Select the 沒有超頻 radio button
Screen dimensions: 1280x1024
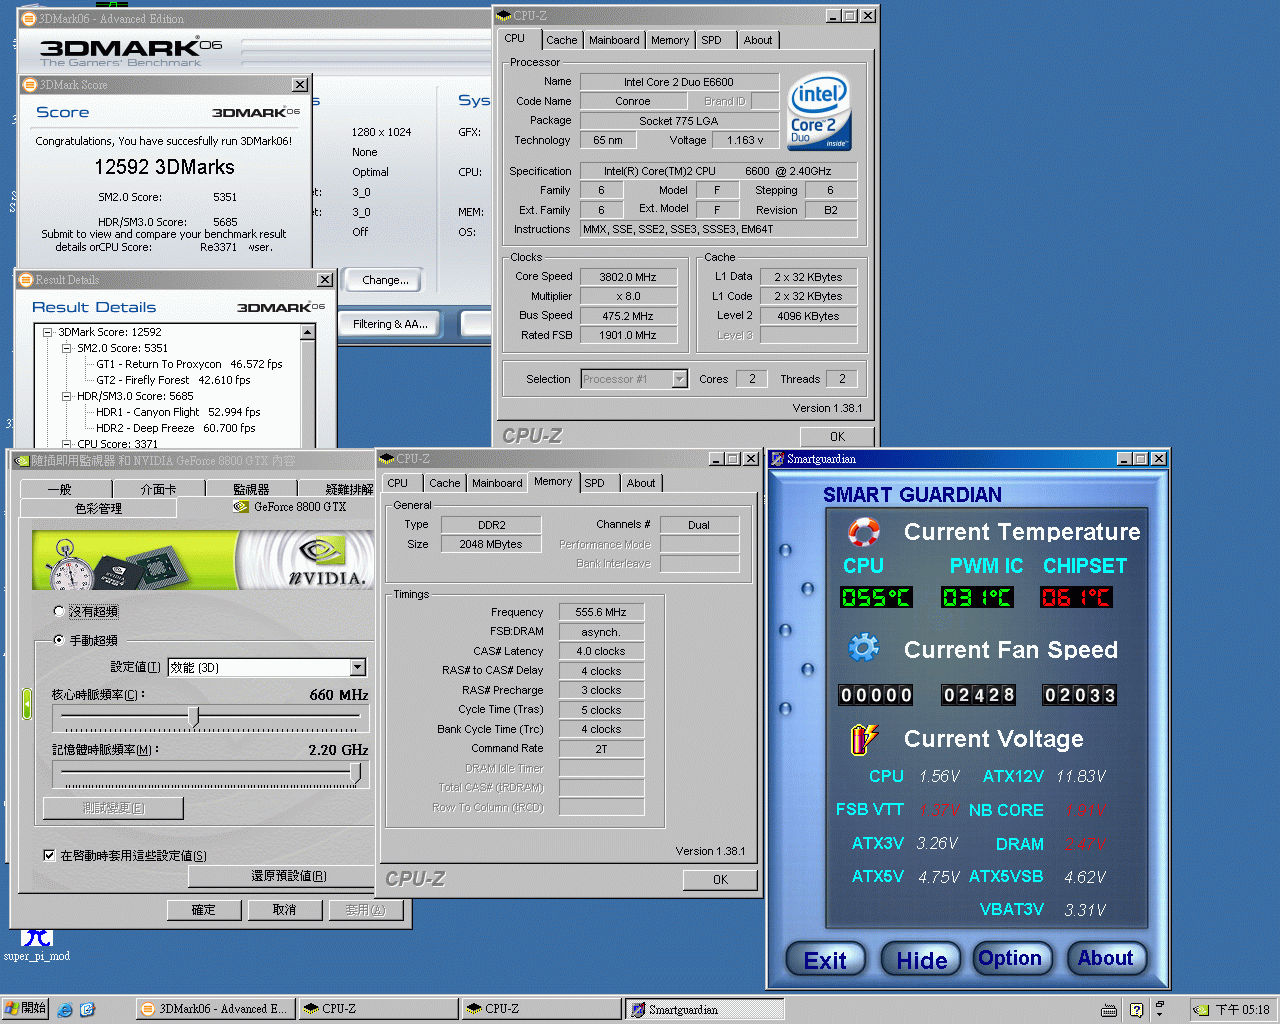coord(58,611)
